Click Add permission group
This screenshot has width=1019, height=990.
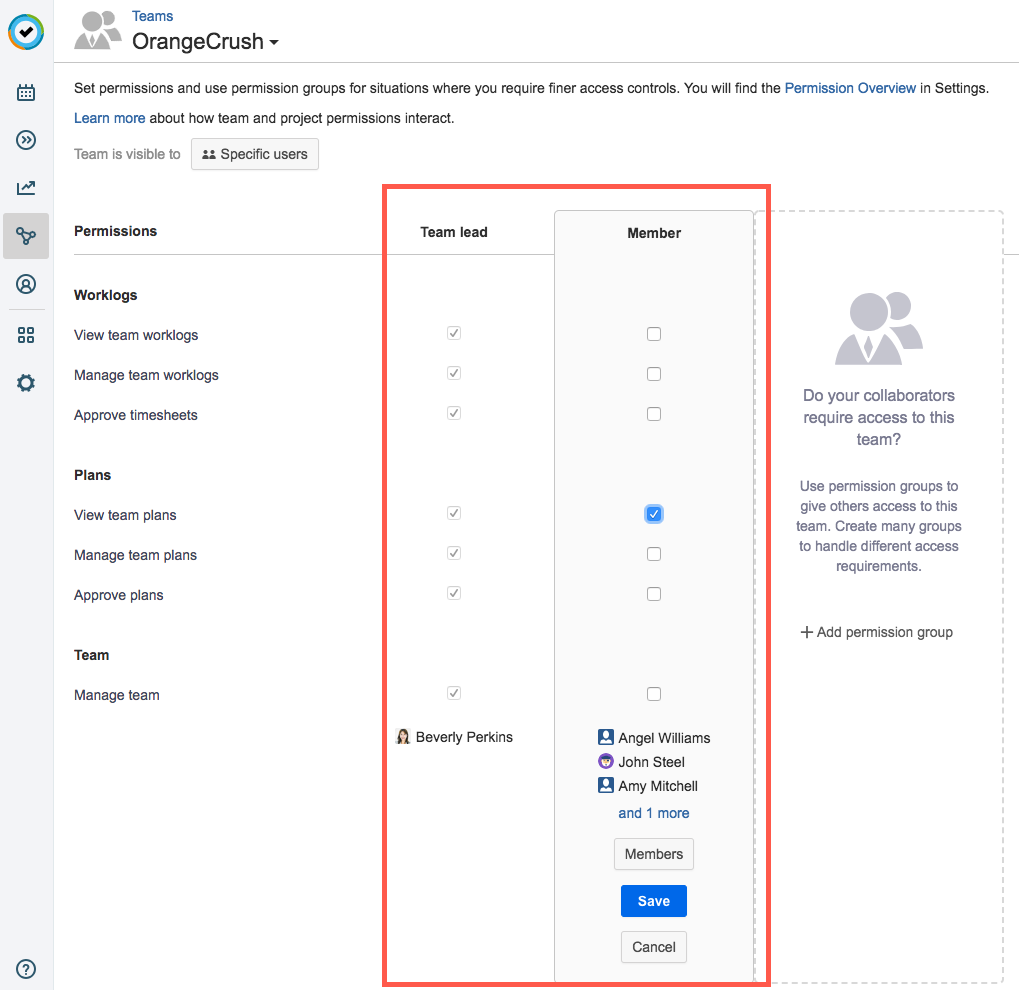pyautogui.click(x=877, y=632)
